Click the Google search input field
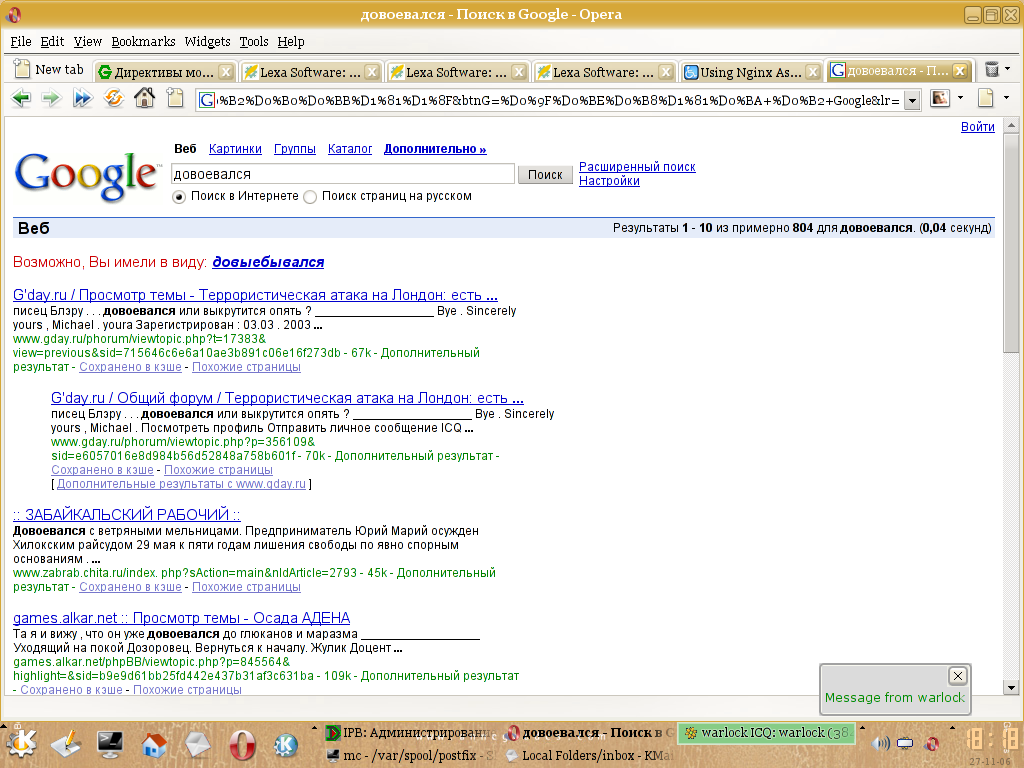The width and height of the screenshot is (1024, 768). (x=343, y=174)
